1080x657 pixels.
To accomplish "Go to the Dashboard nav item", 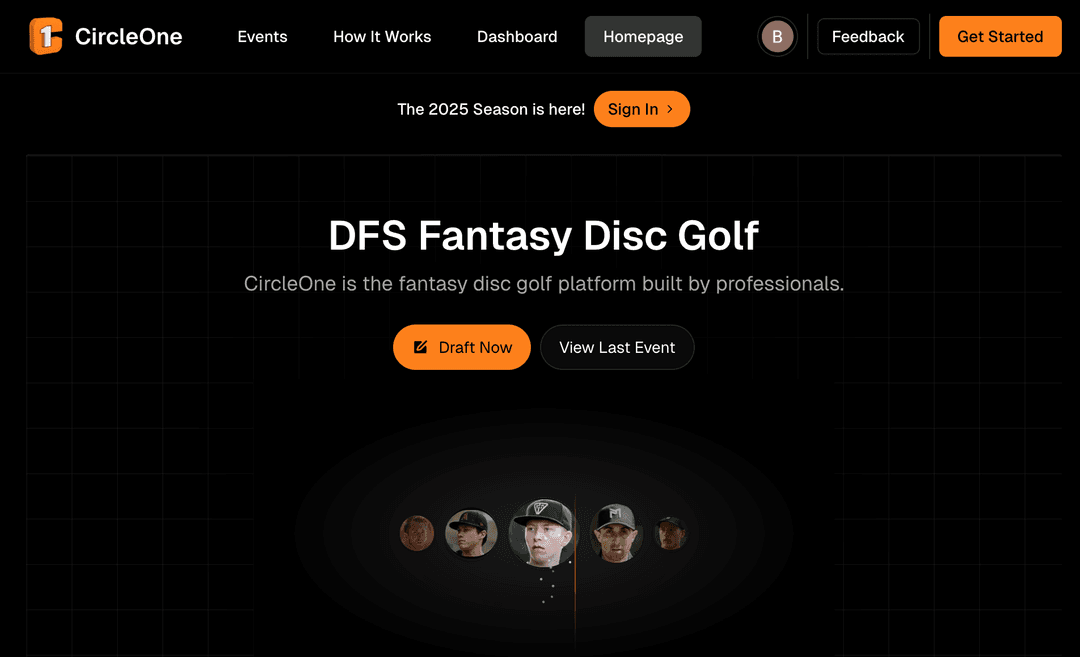I will tap(517, 36).
